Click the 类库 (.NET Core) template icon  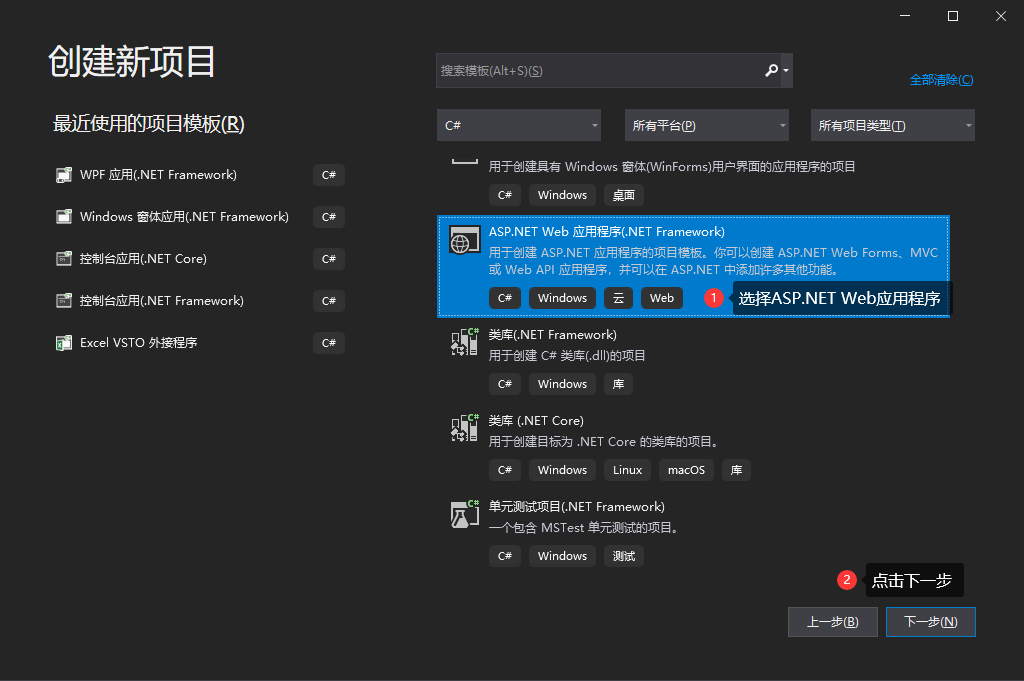[464, 428]
